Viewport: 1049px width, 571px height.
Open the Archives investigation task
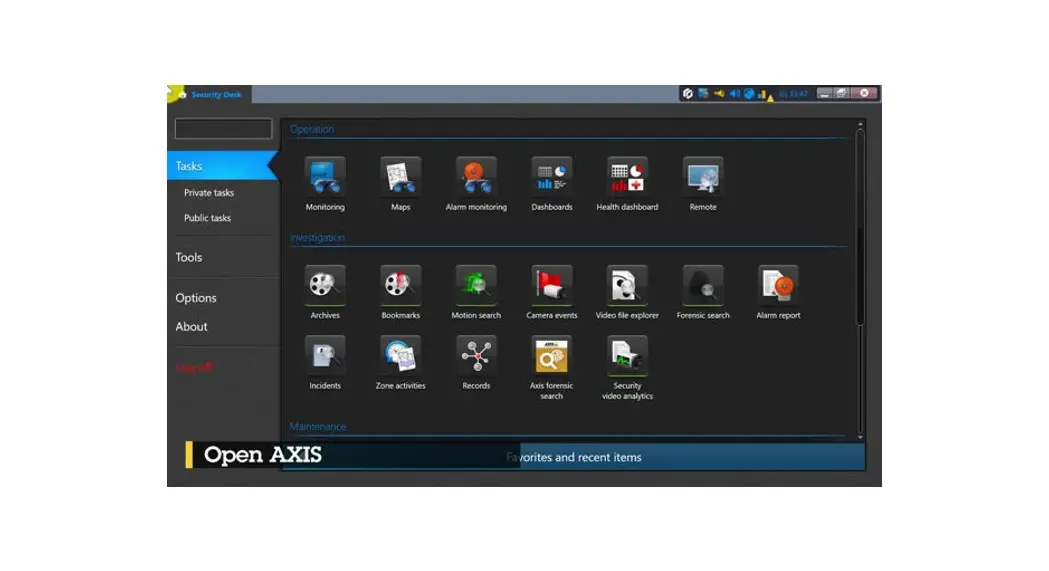pyautogui.click(x=325, y=292)
